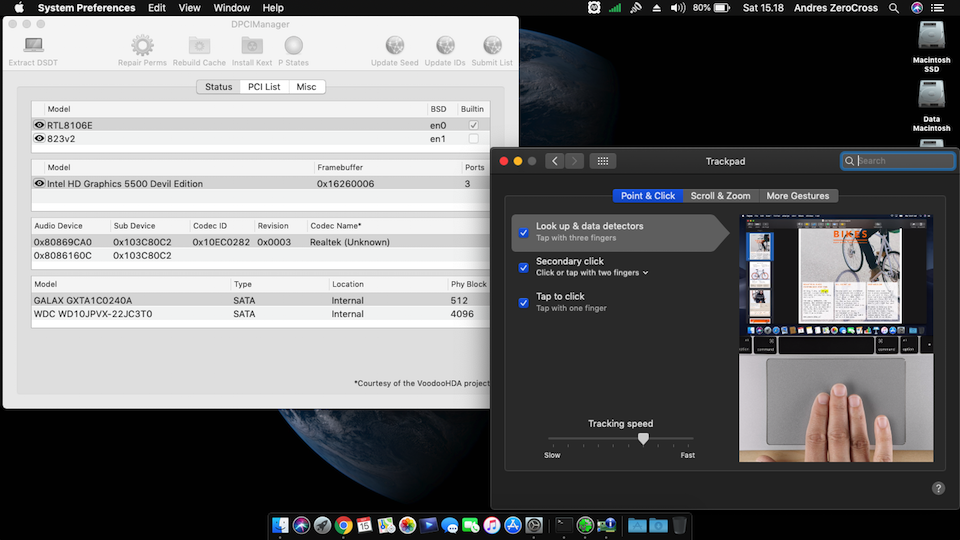Select the More Gestures tab
This screenshot has width=960, height=540.
tap(797, 196)
